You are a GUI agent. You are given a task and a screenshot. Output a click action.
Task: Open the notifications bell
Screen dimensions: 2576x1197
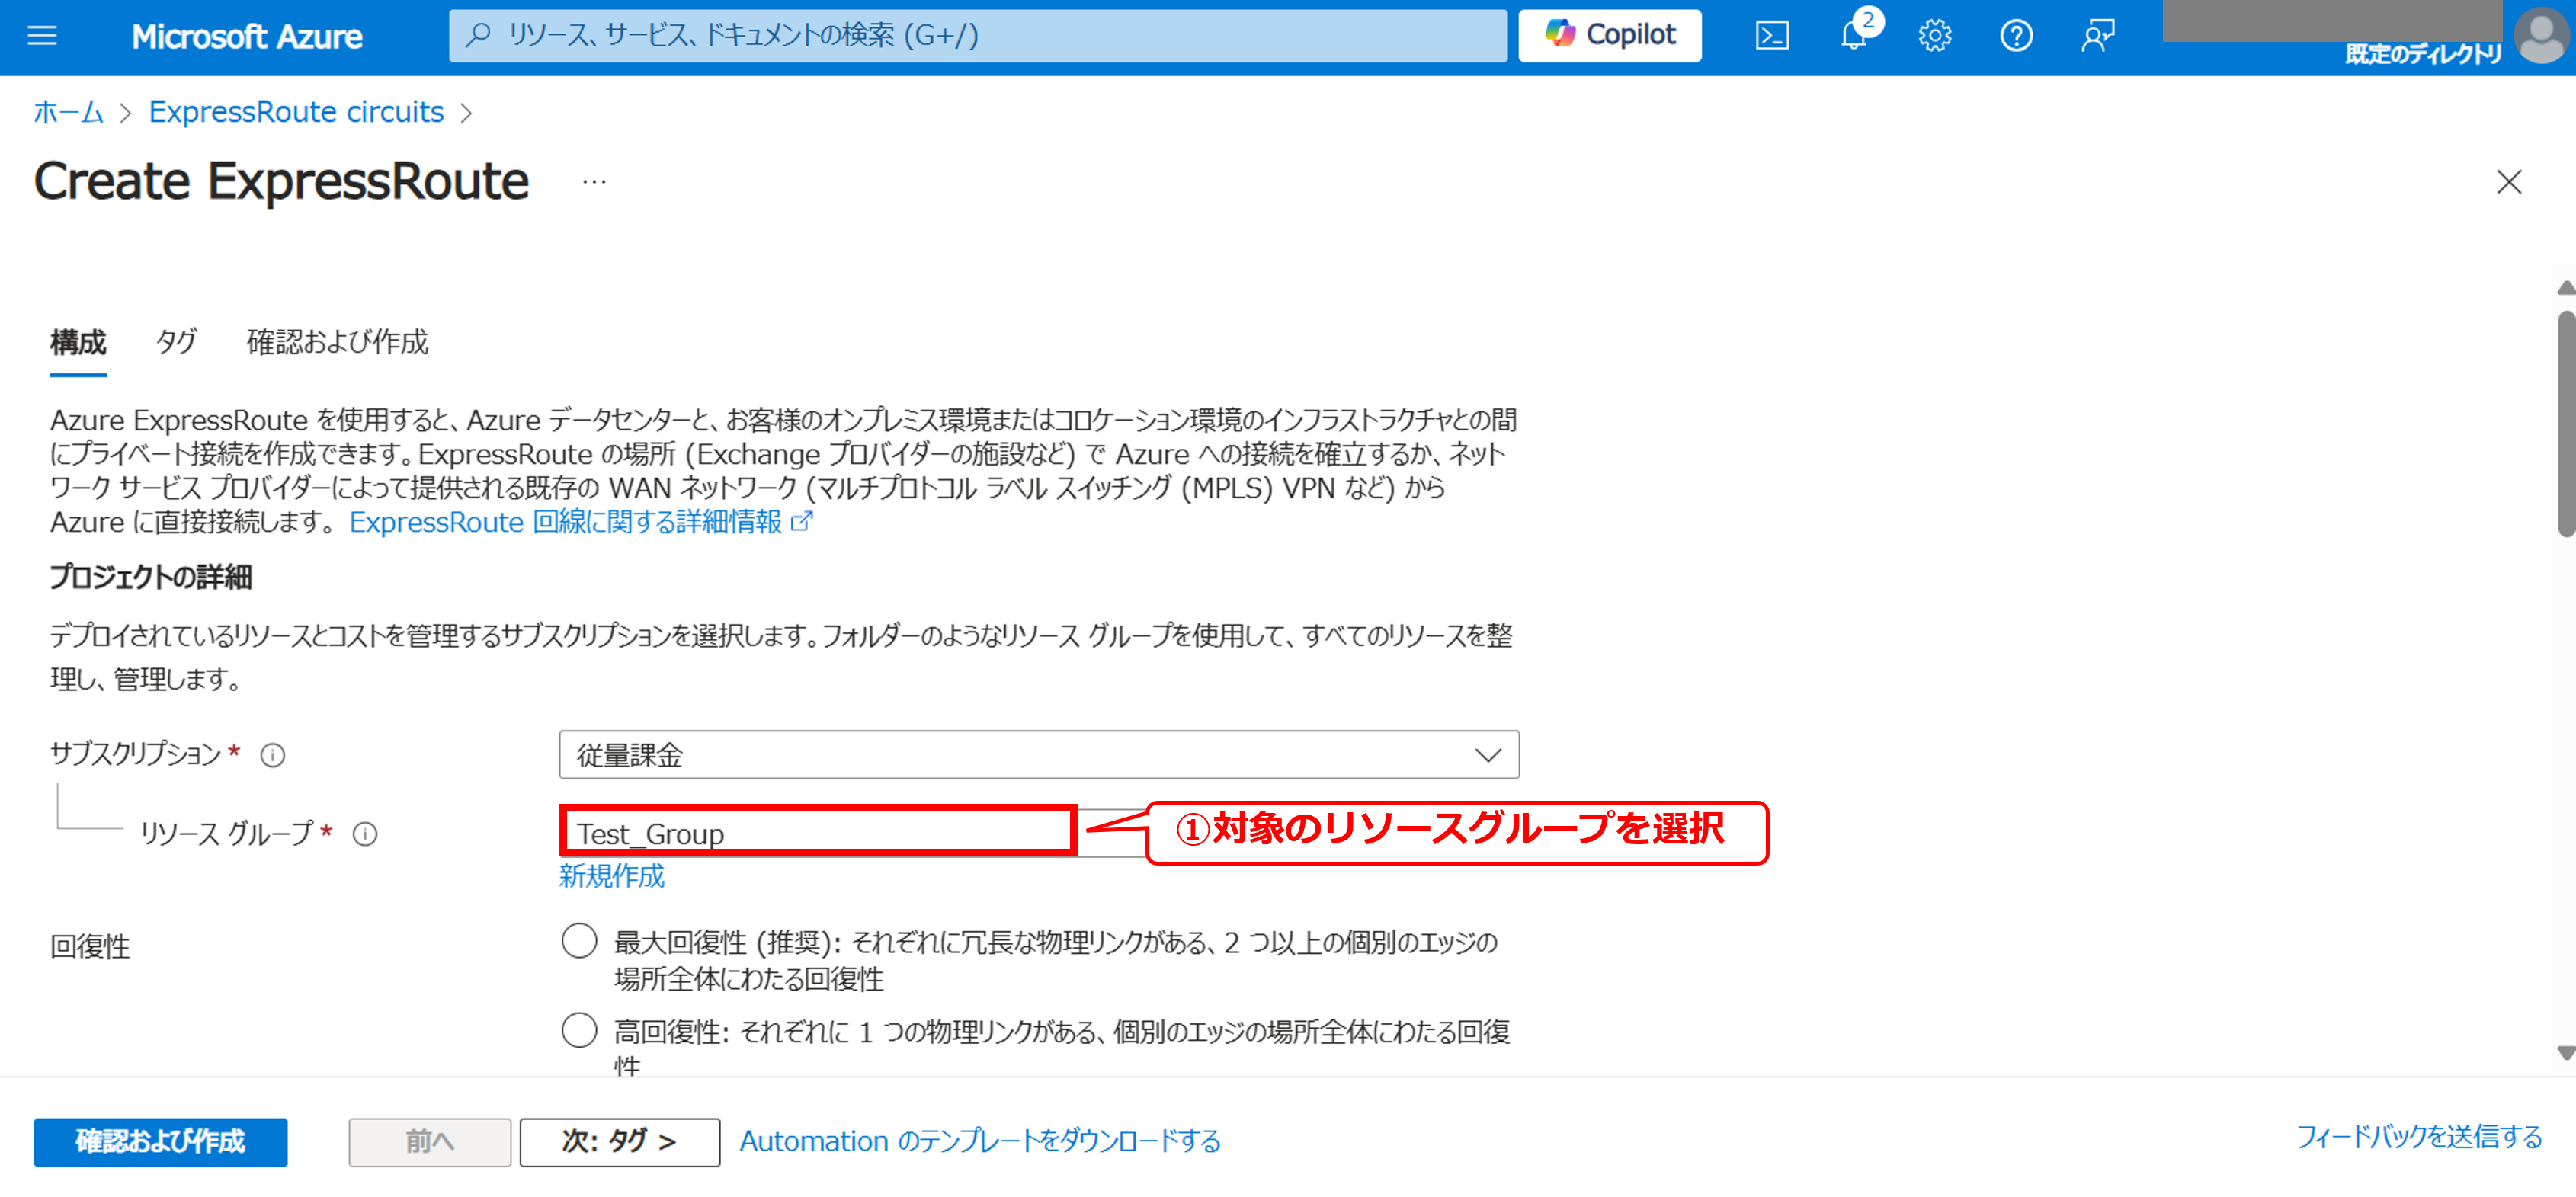click(1853, 36)
